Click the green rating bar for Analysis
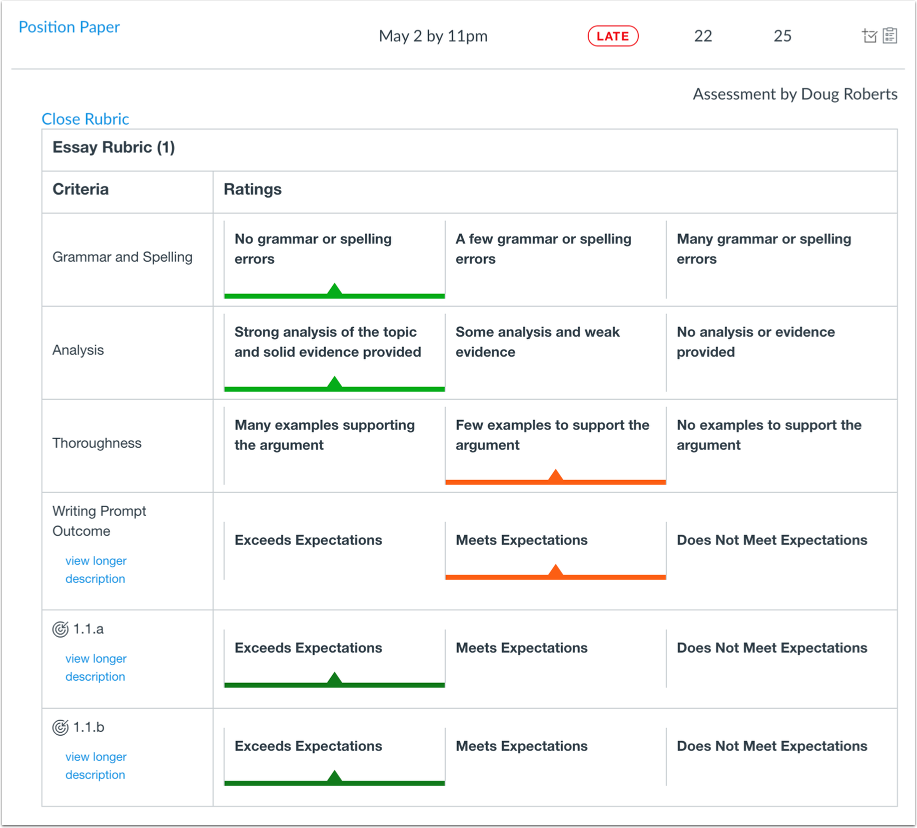The height and width of the screenshot is (828, 917). pos(334,388)
